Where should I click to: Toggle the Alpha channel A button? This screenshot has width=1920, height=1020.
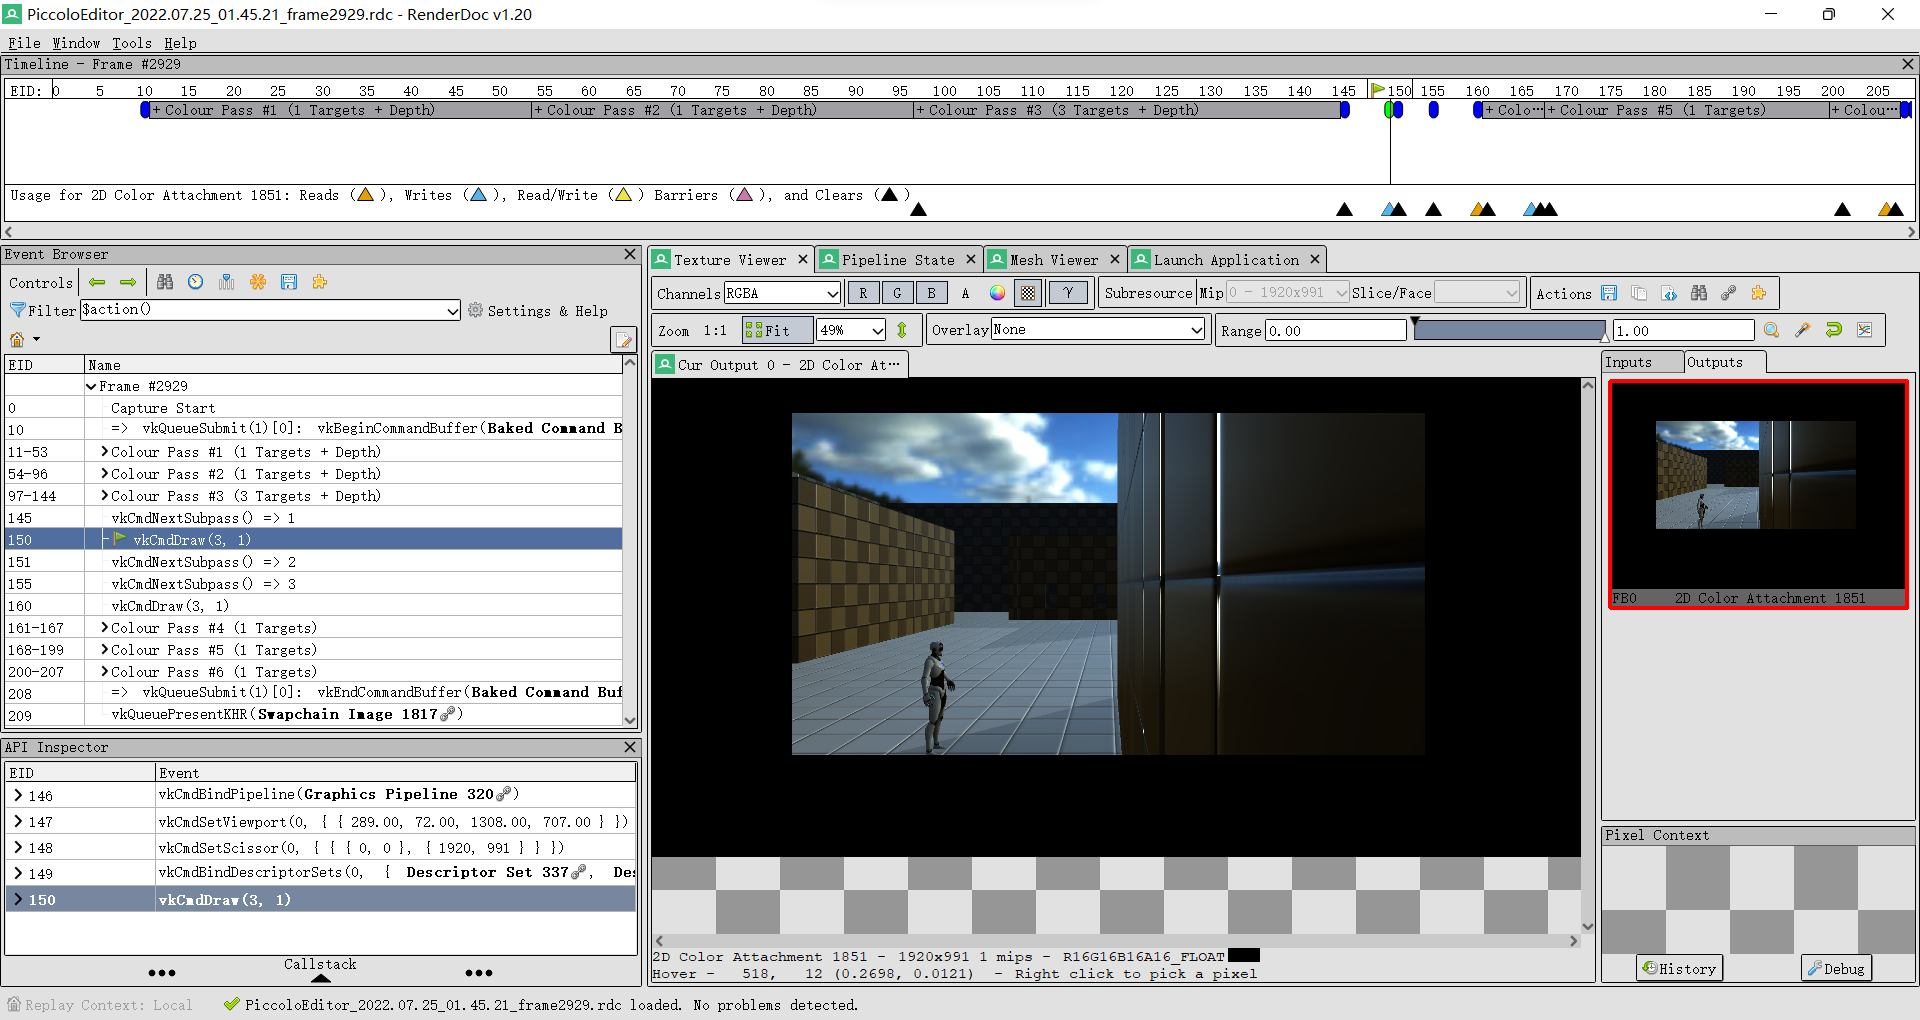pos(965,293)
